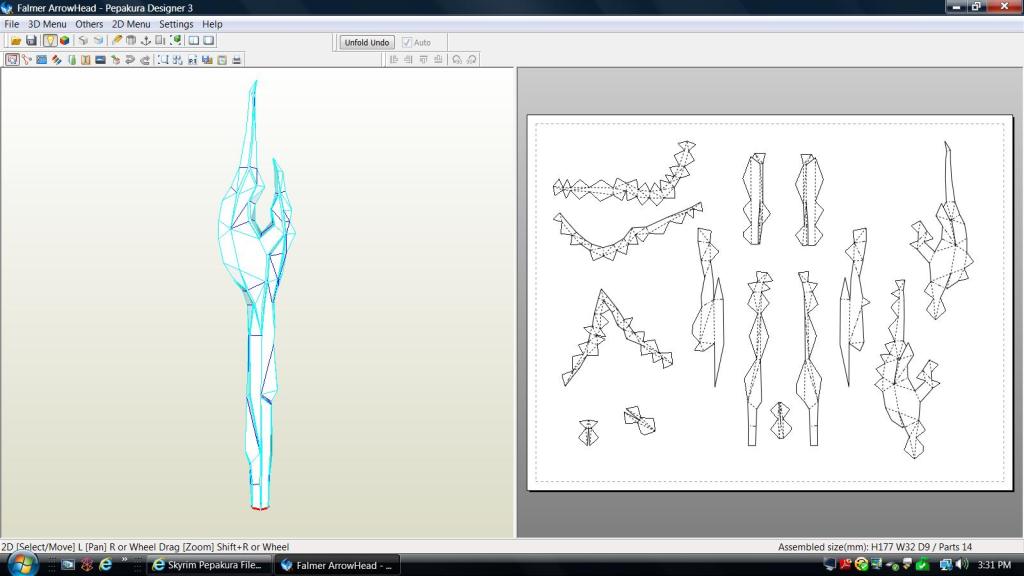Open the 2D Menu
This screenshot has height=576, width=1024.
tap(131, 24)
